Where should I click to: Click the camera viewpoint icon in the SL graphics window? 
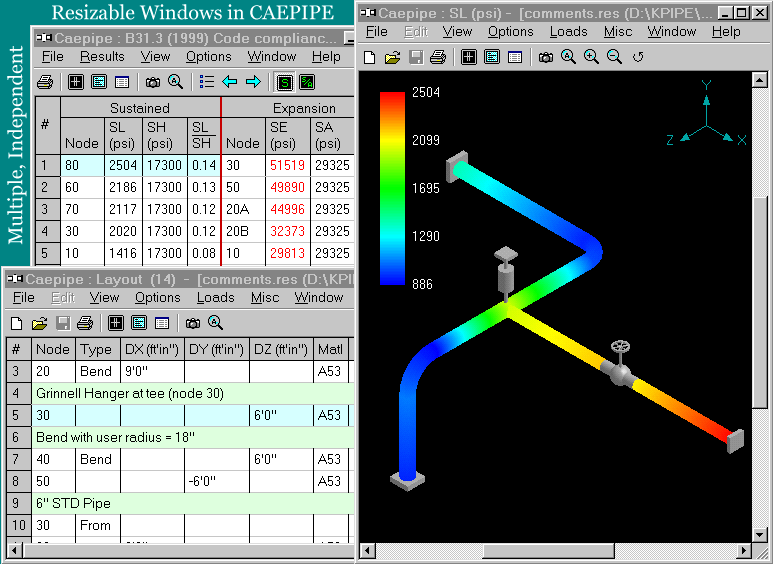click(545, 58)
